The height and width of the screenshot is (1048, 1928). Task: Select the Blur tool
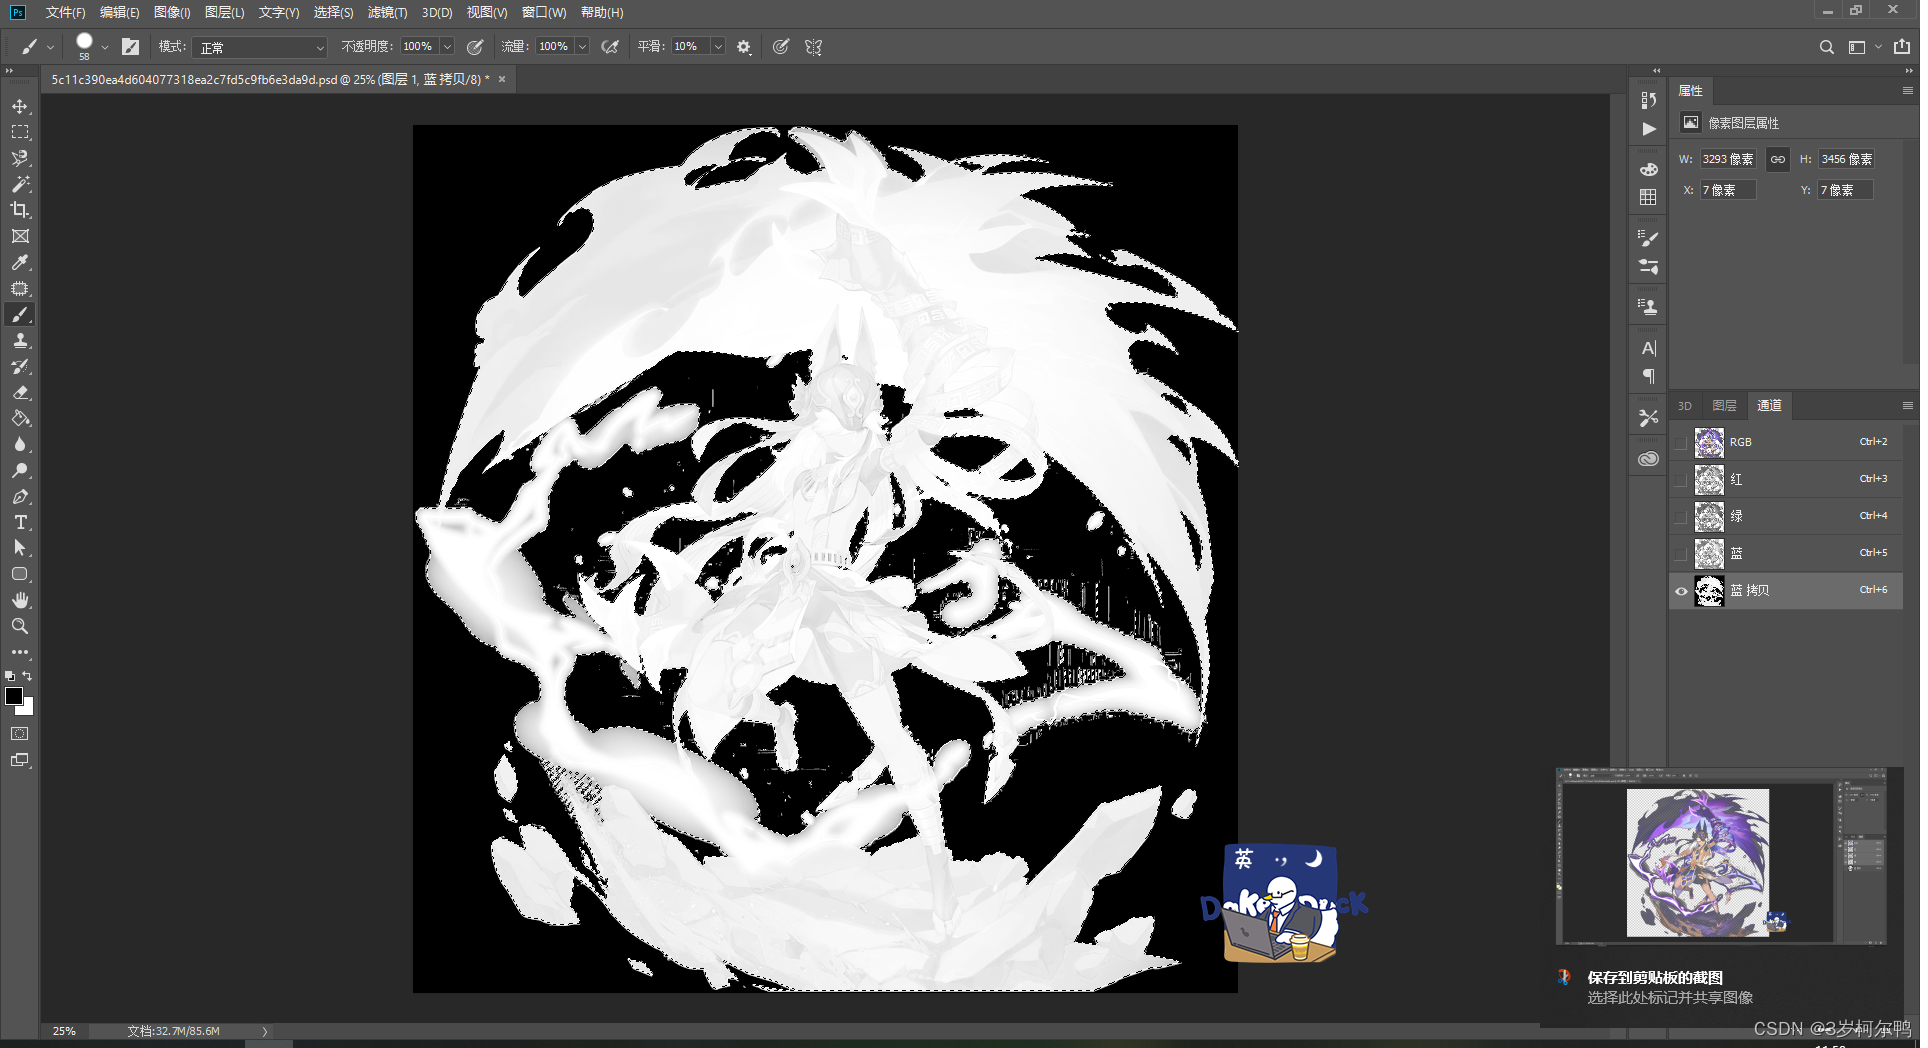coord(20,444)
